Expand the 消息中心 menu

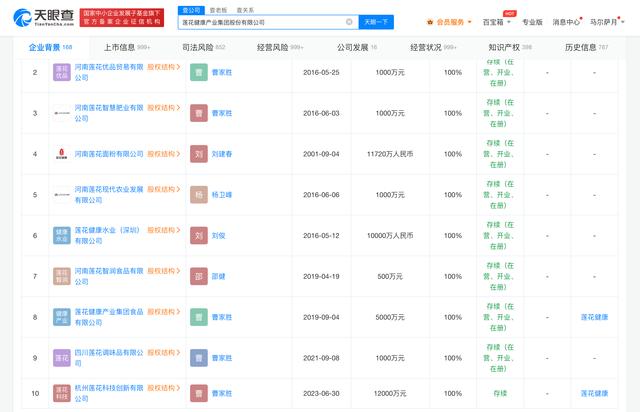tap(567, 21)
